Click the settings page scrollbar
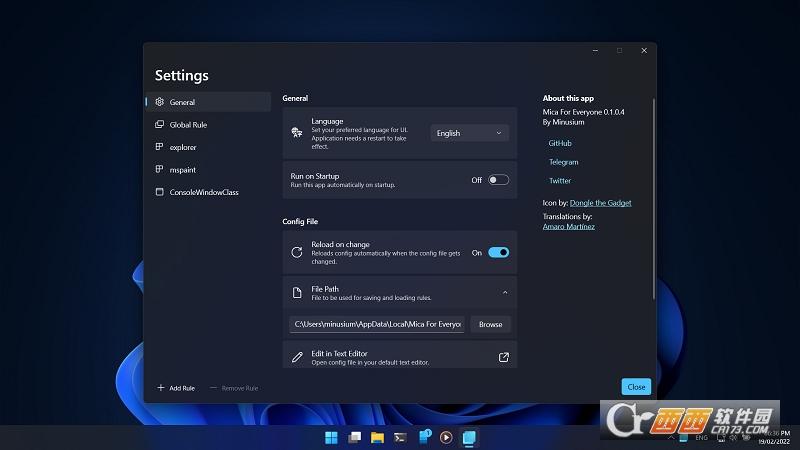Viewport: 800px width, 450px height. (x=654, y=199)
